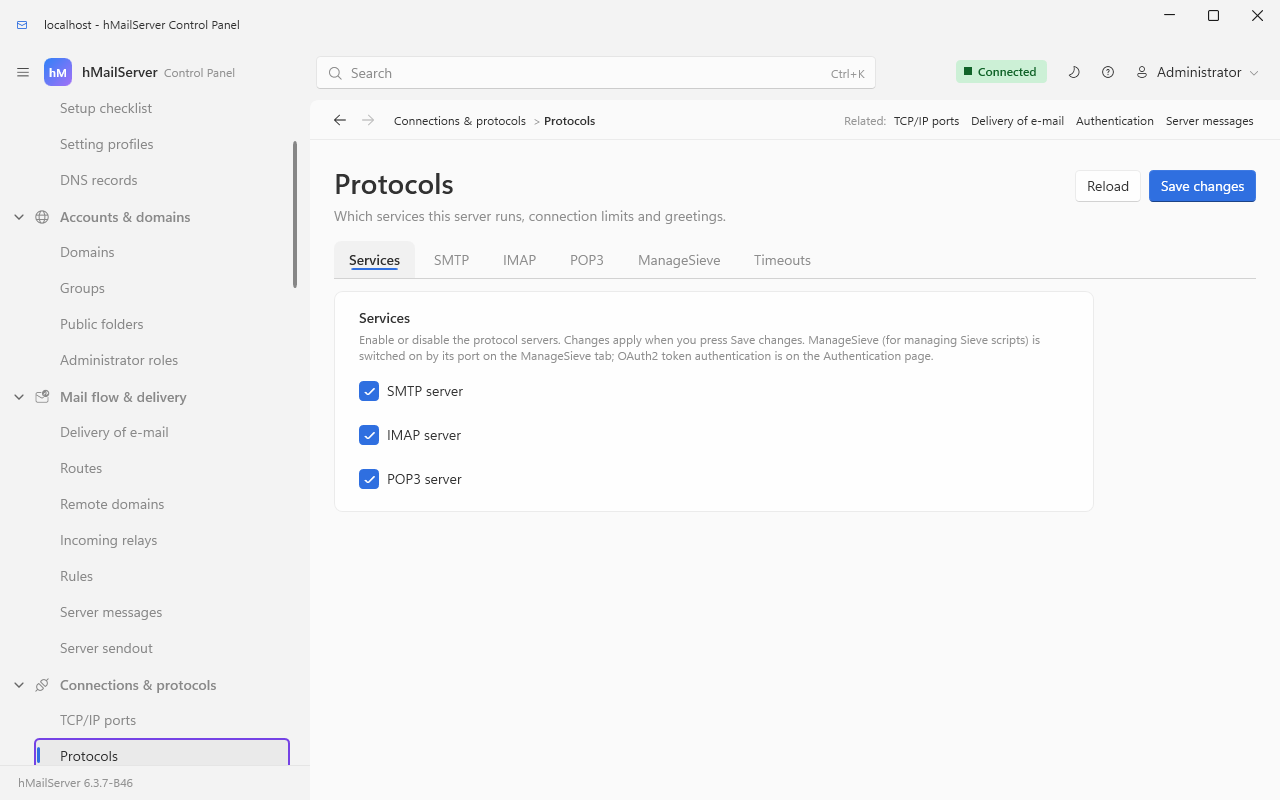Image resolution: width=1280 pixels, height=800 pixels.
Task: Switch to the SMTP tab
Action: (451, 260)
